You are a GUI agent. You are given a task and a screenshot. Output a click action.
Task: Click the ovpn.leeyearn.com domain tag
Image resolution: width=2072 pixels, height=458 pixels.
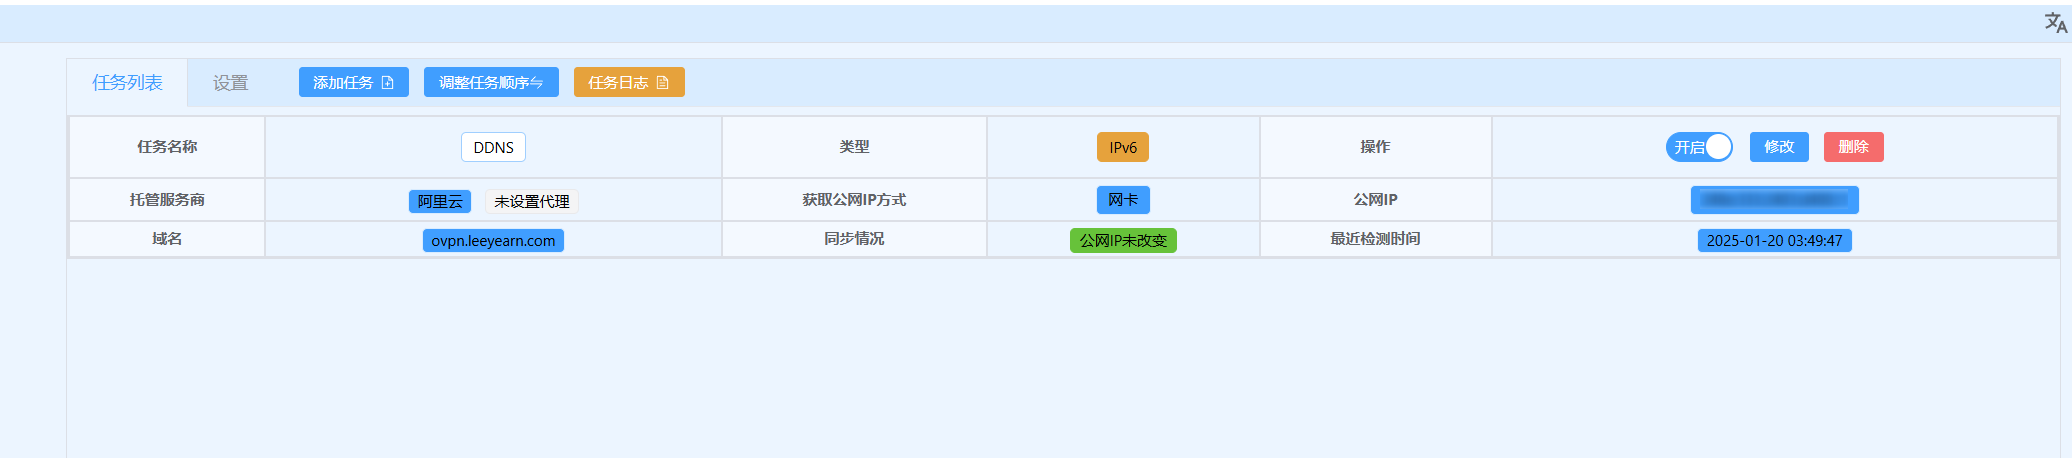pyautogui.click(x=493, y=241)
